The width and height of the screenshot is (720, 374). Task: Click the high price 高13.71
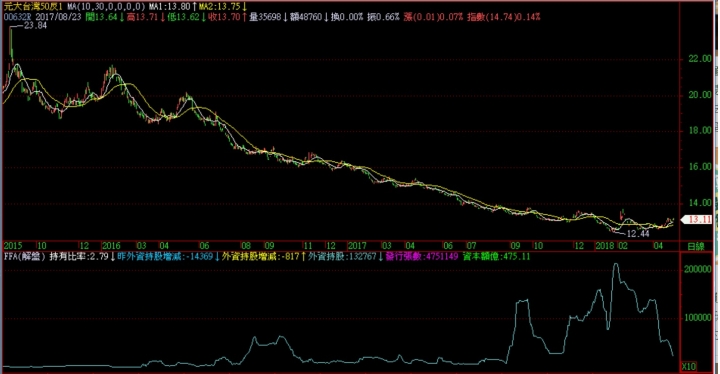146,17
